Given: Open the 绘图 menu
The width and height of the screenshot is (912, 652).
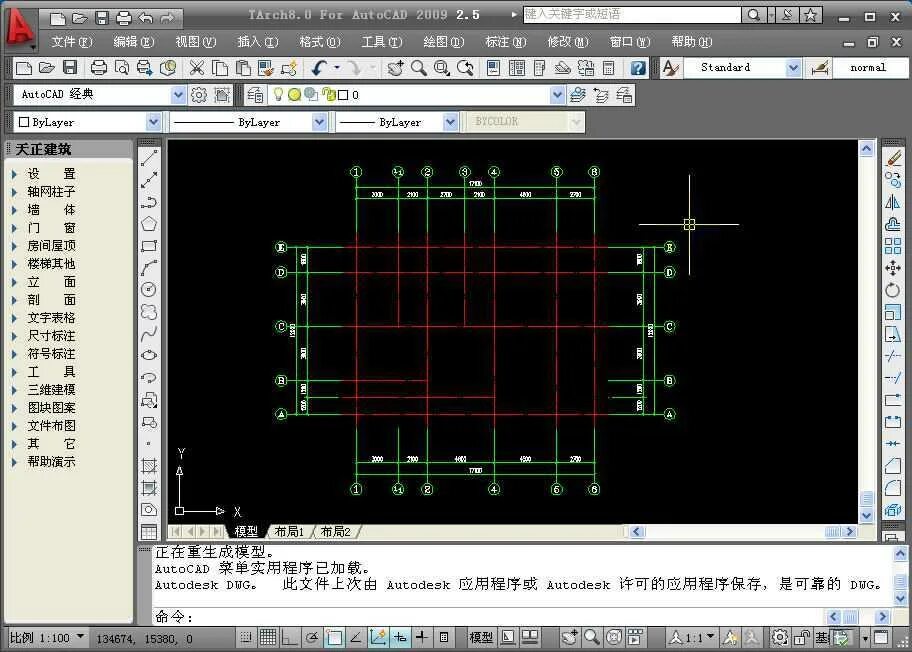Looking at the screenshot, I should click(x=443, y=42).
